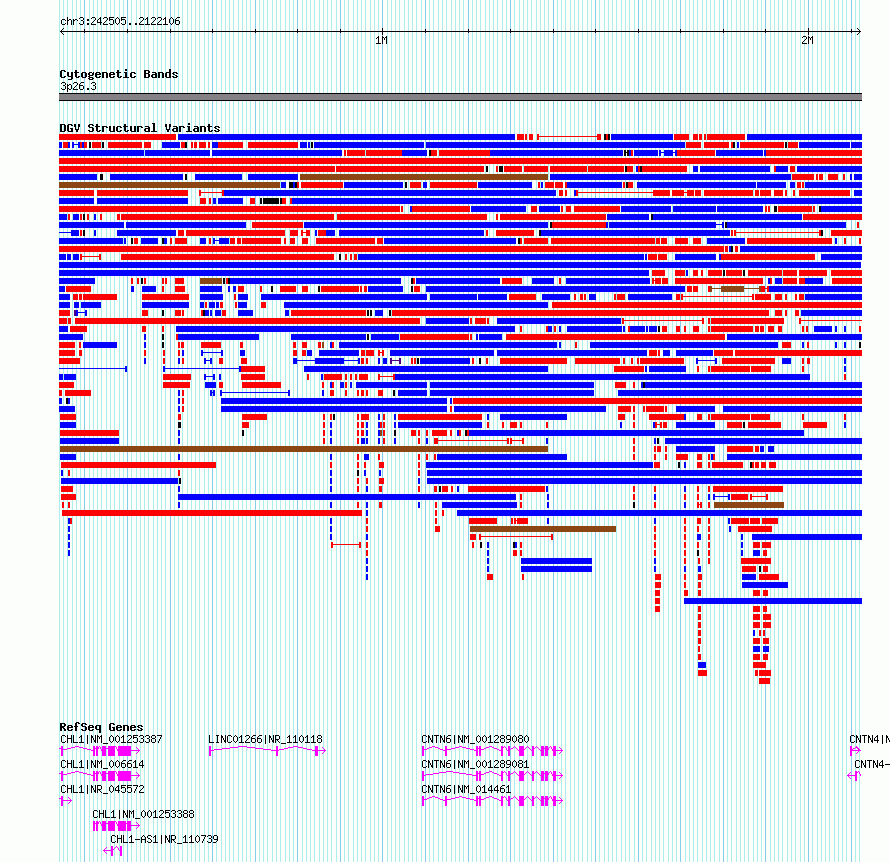
Task: Open the Cytogenetic Bands track title
Action: 119,74
